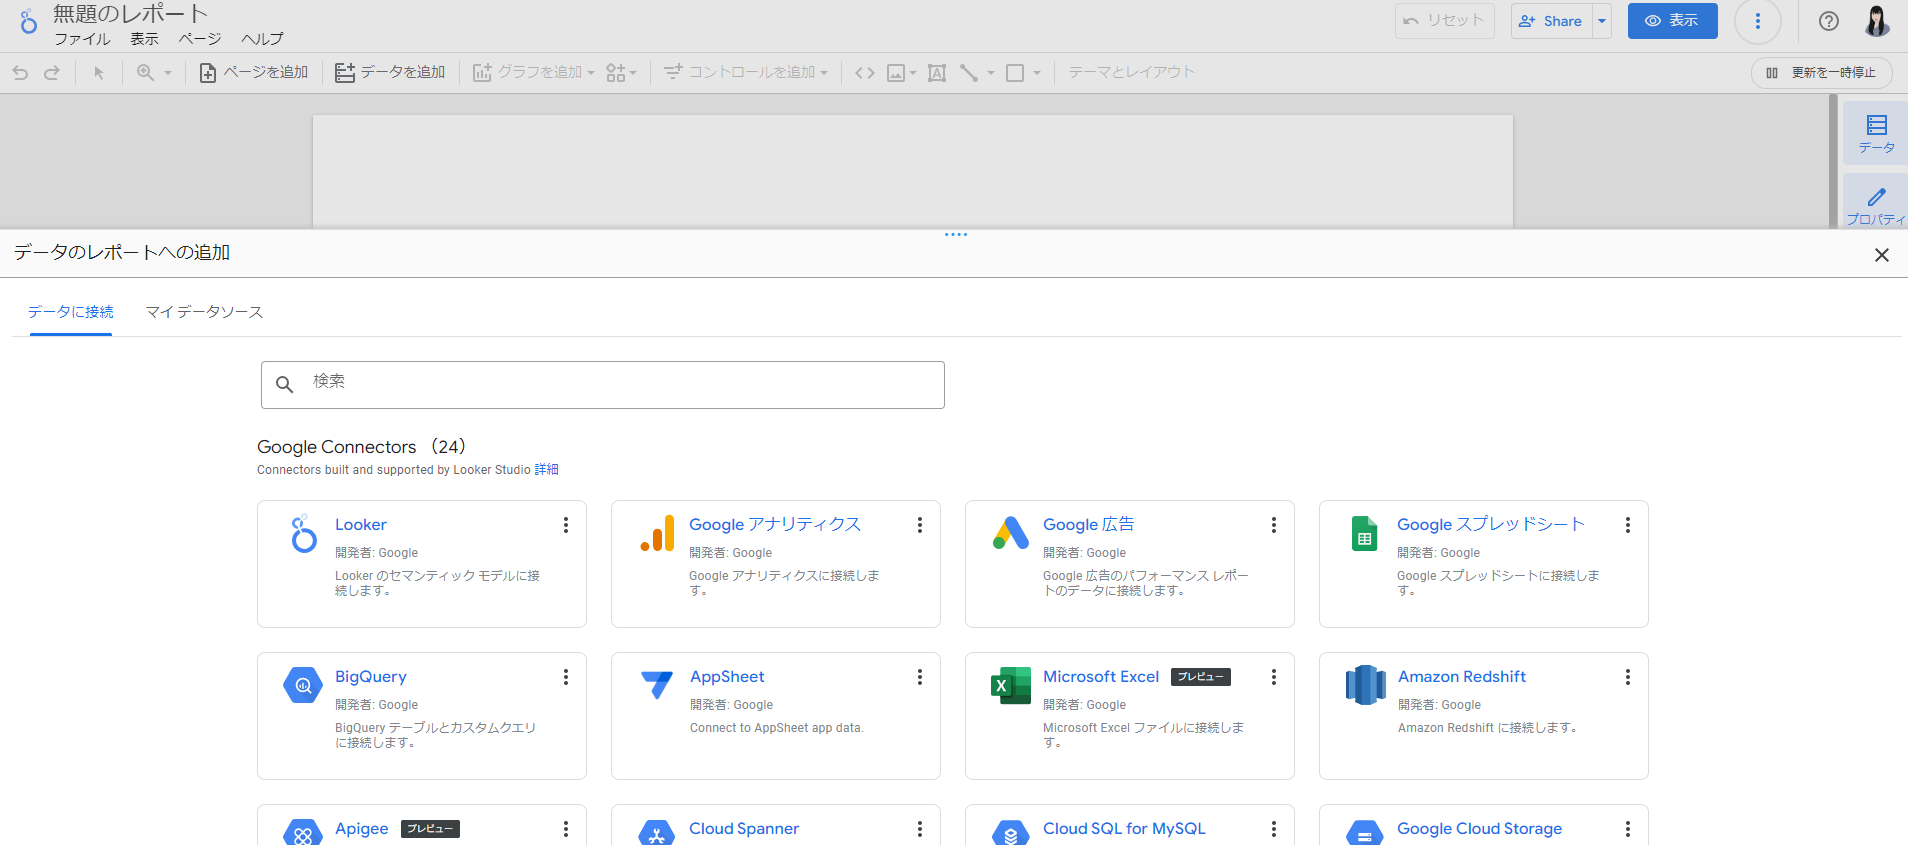
Task: Expand the zoom level dropdown arrow
Action: pyautogui.click(x=168, y=73)
